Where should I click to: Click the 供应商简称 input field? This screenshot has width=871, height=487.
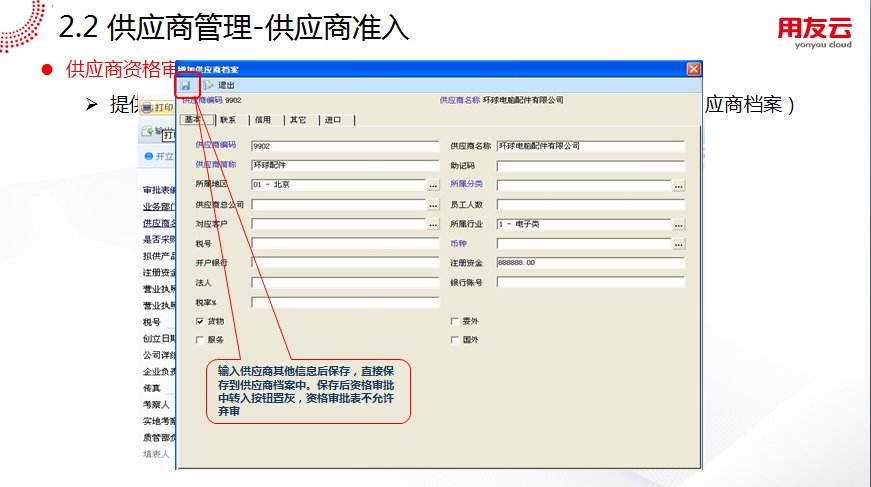pos(345,165)
